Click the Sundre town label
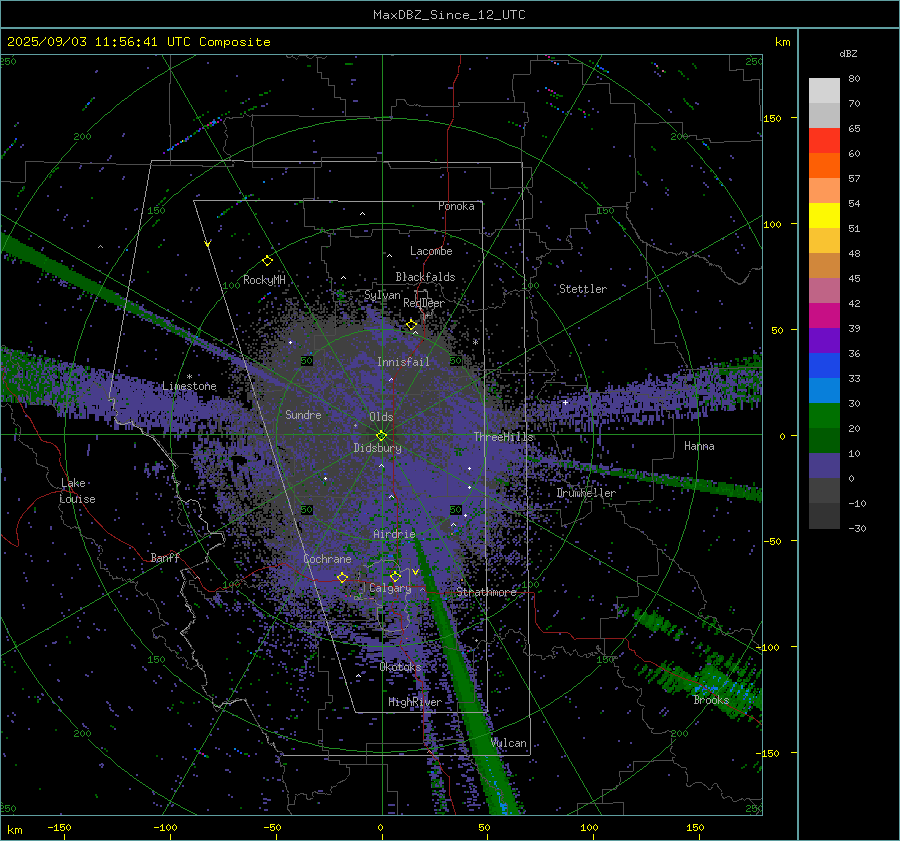The height and width of the screenshot is (841, 900). [x=303, y=414]
